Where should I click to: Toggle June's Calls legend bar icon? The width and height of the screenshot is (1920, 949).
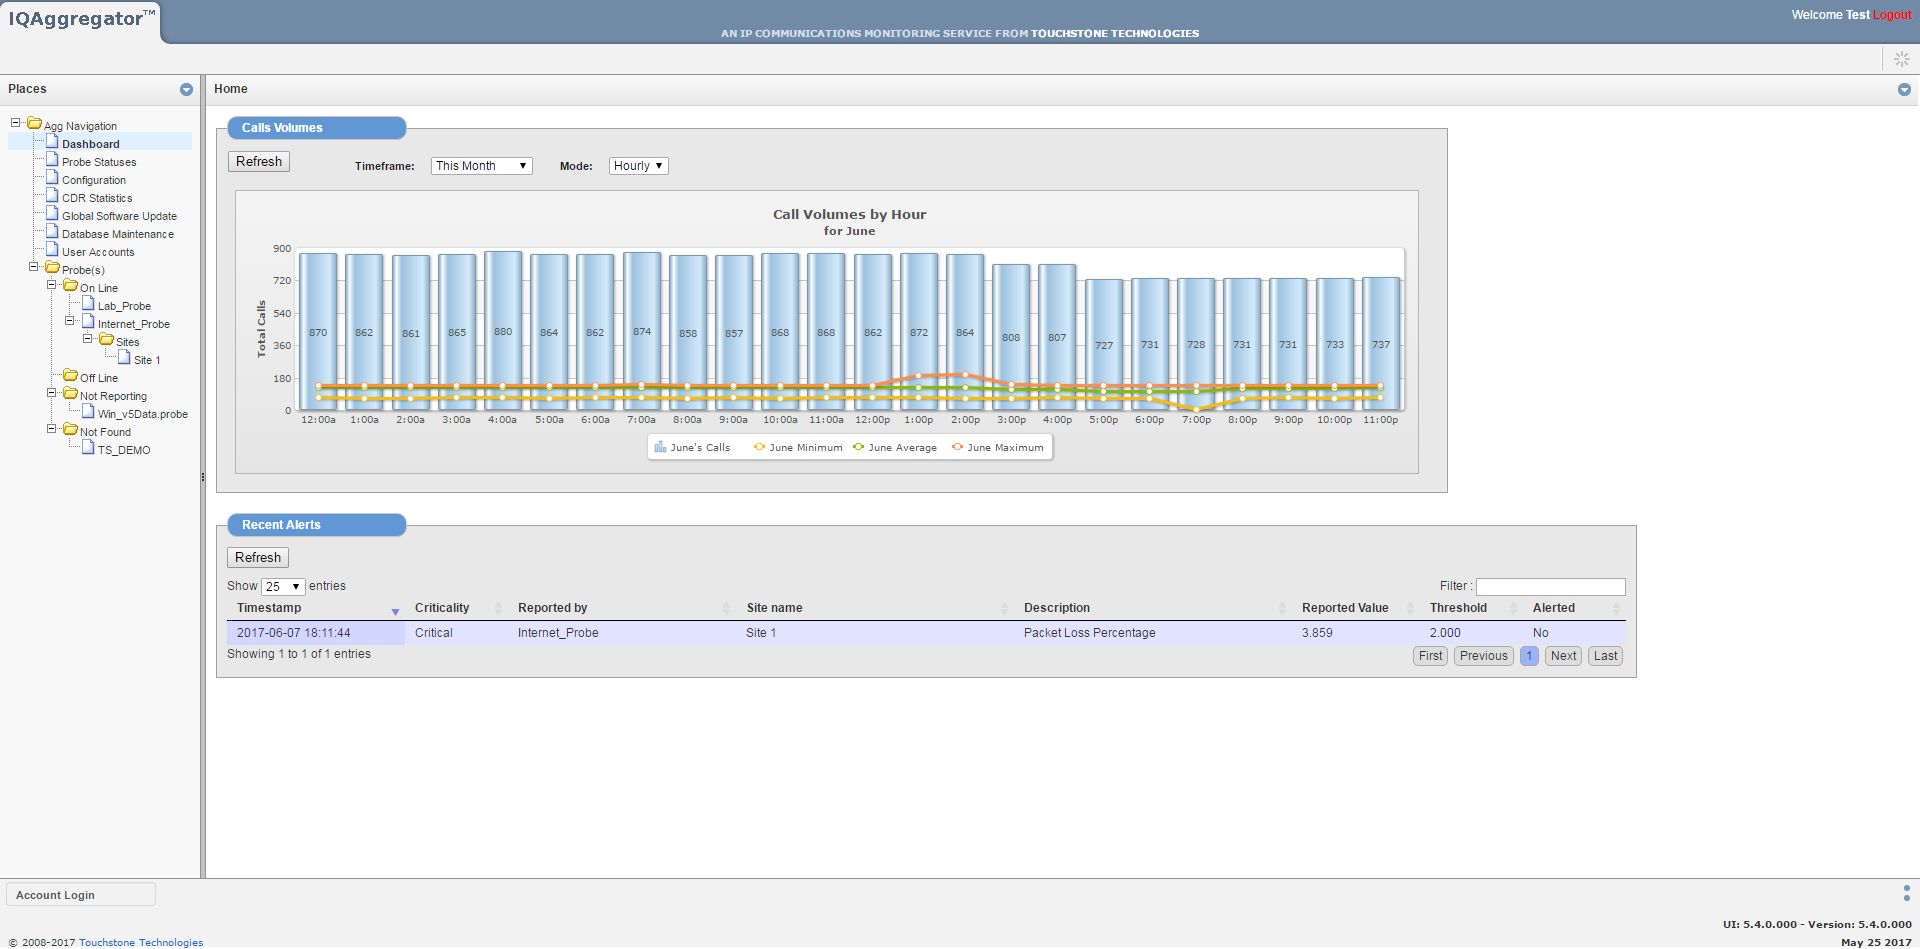(x=660, y=447)
